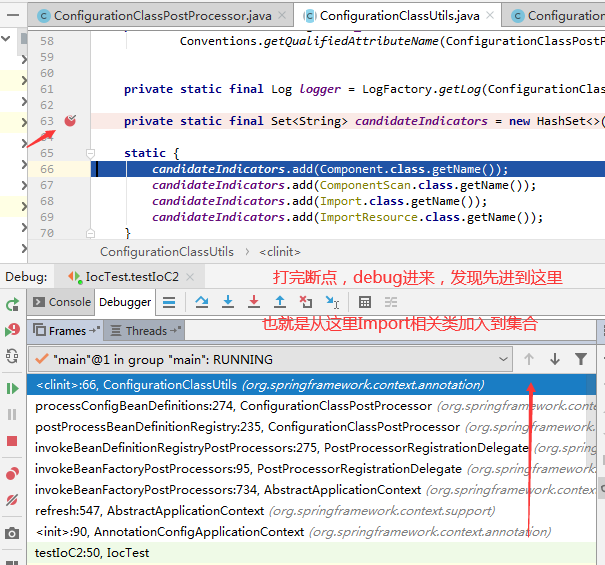Toggle the auto-test icon in debug sidebar
The height and width of the screenshot is (565, 605).
tap(12, 355)
